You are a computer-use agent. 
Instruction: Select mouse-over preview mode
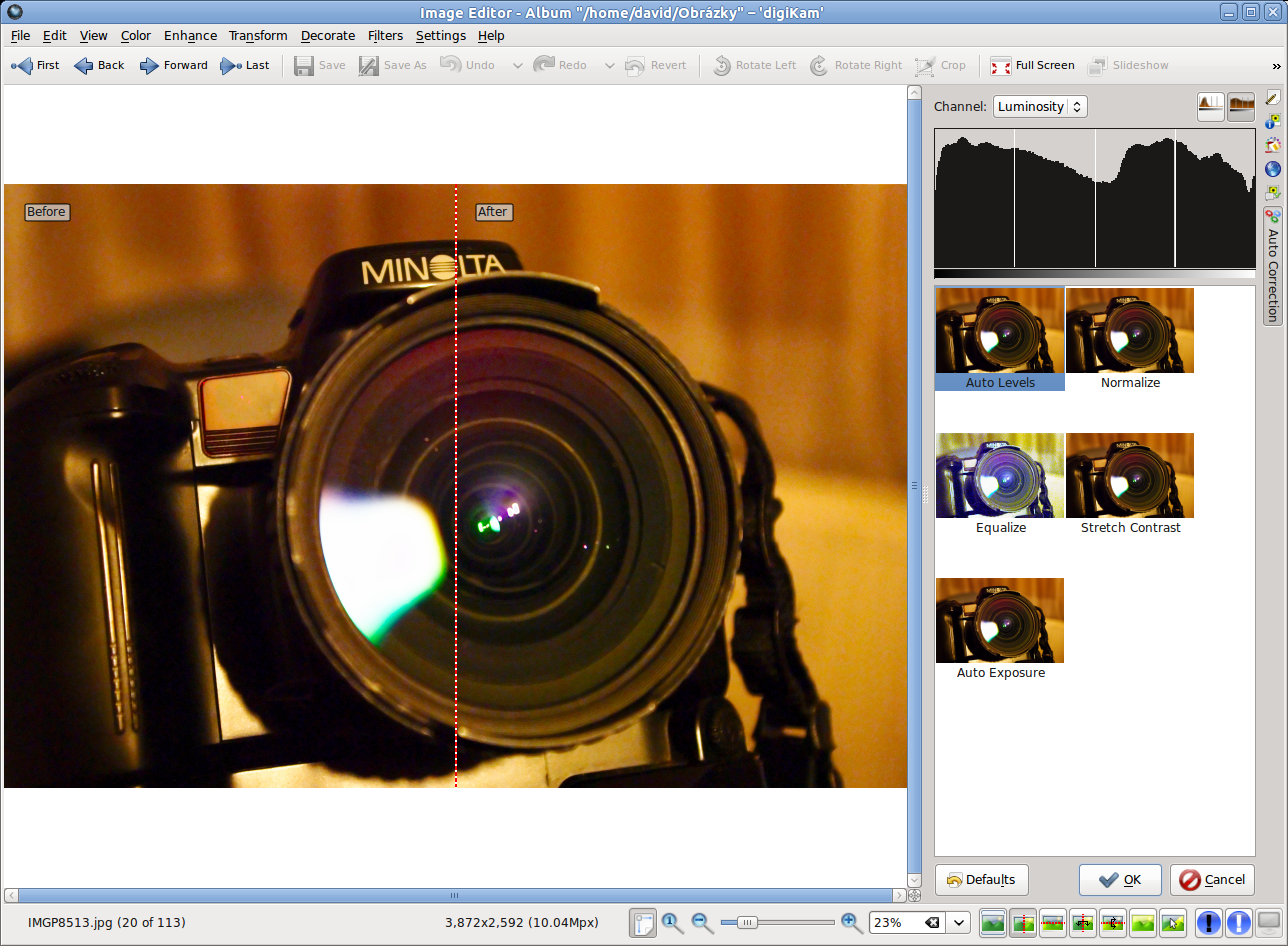[x=1173, y=922]
